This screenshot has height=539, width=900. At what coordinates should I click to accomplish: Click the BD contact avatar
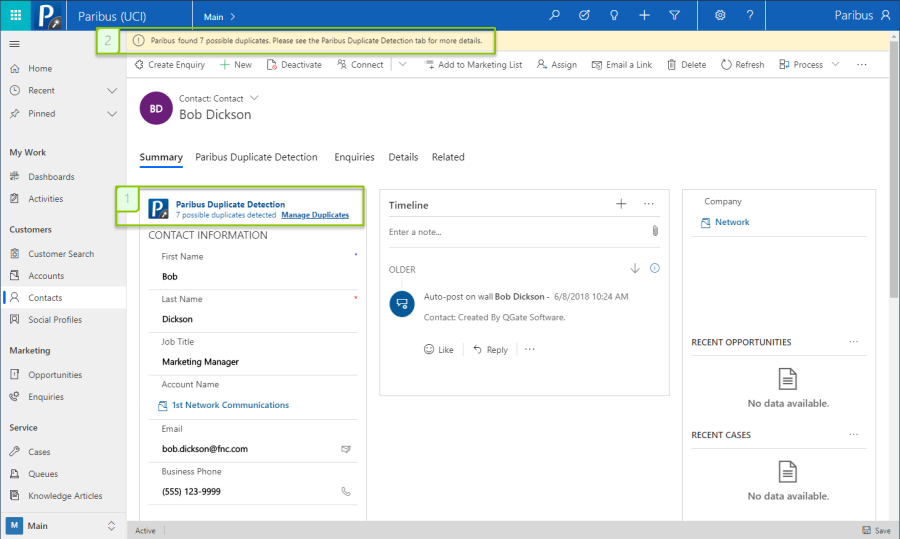pyautogui.click(x=156, y=108)
